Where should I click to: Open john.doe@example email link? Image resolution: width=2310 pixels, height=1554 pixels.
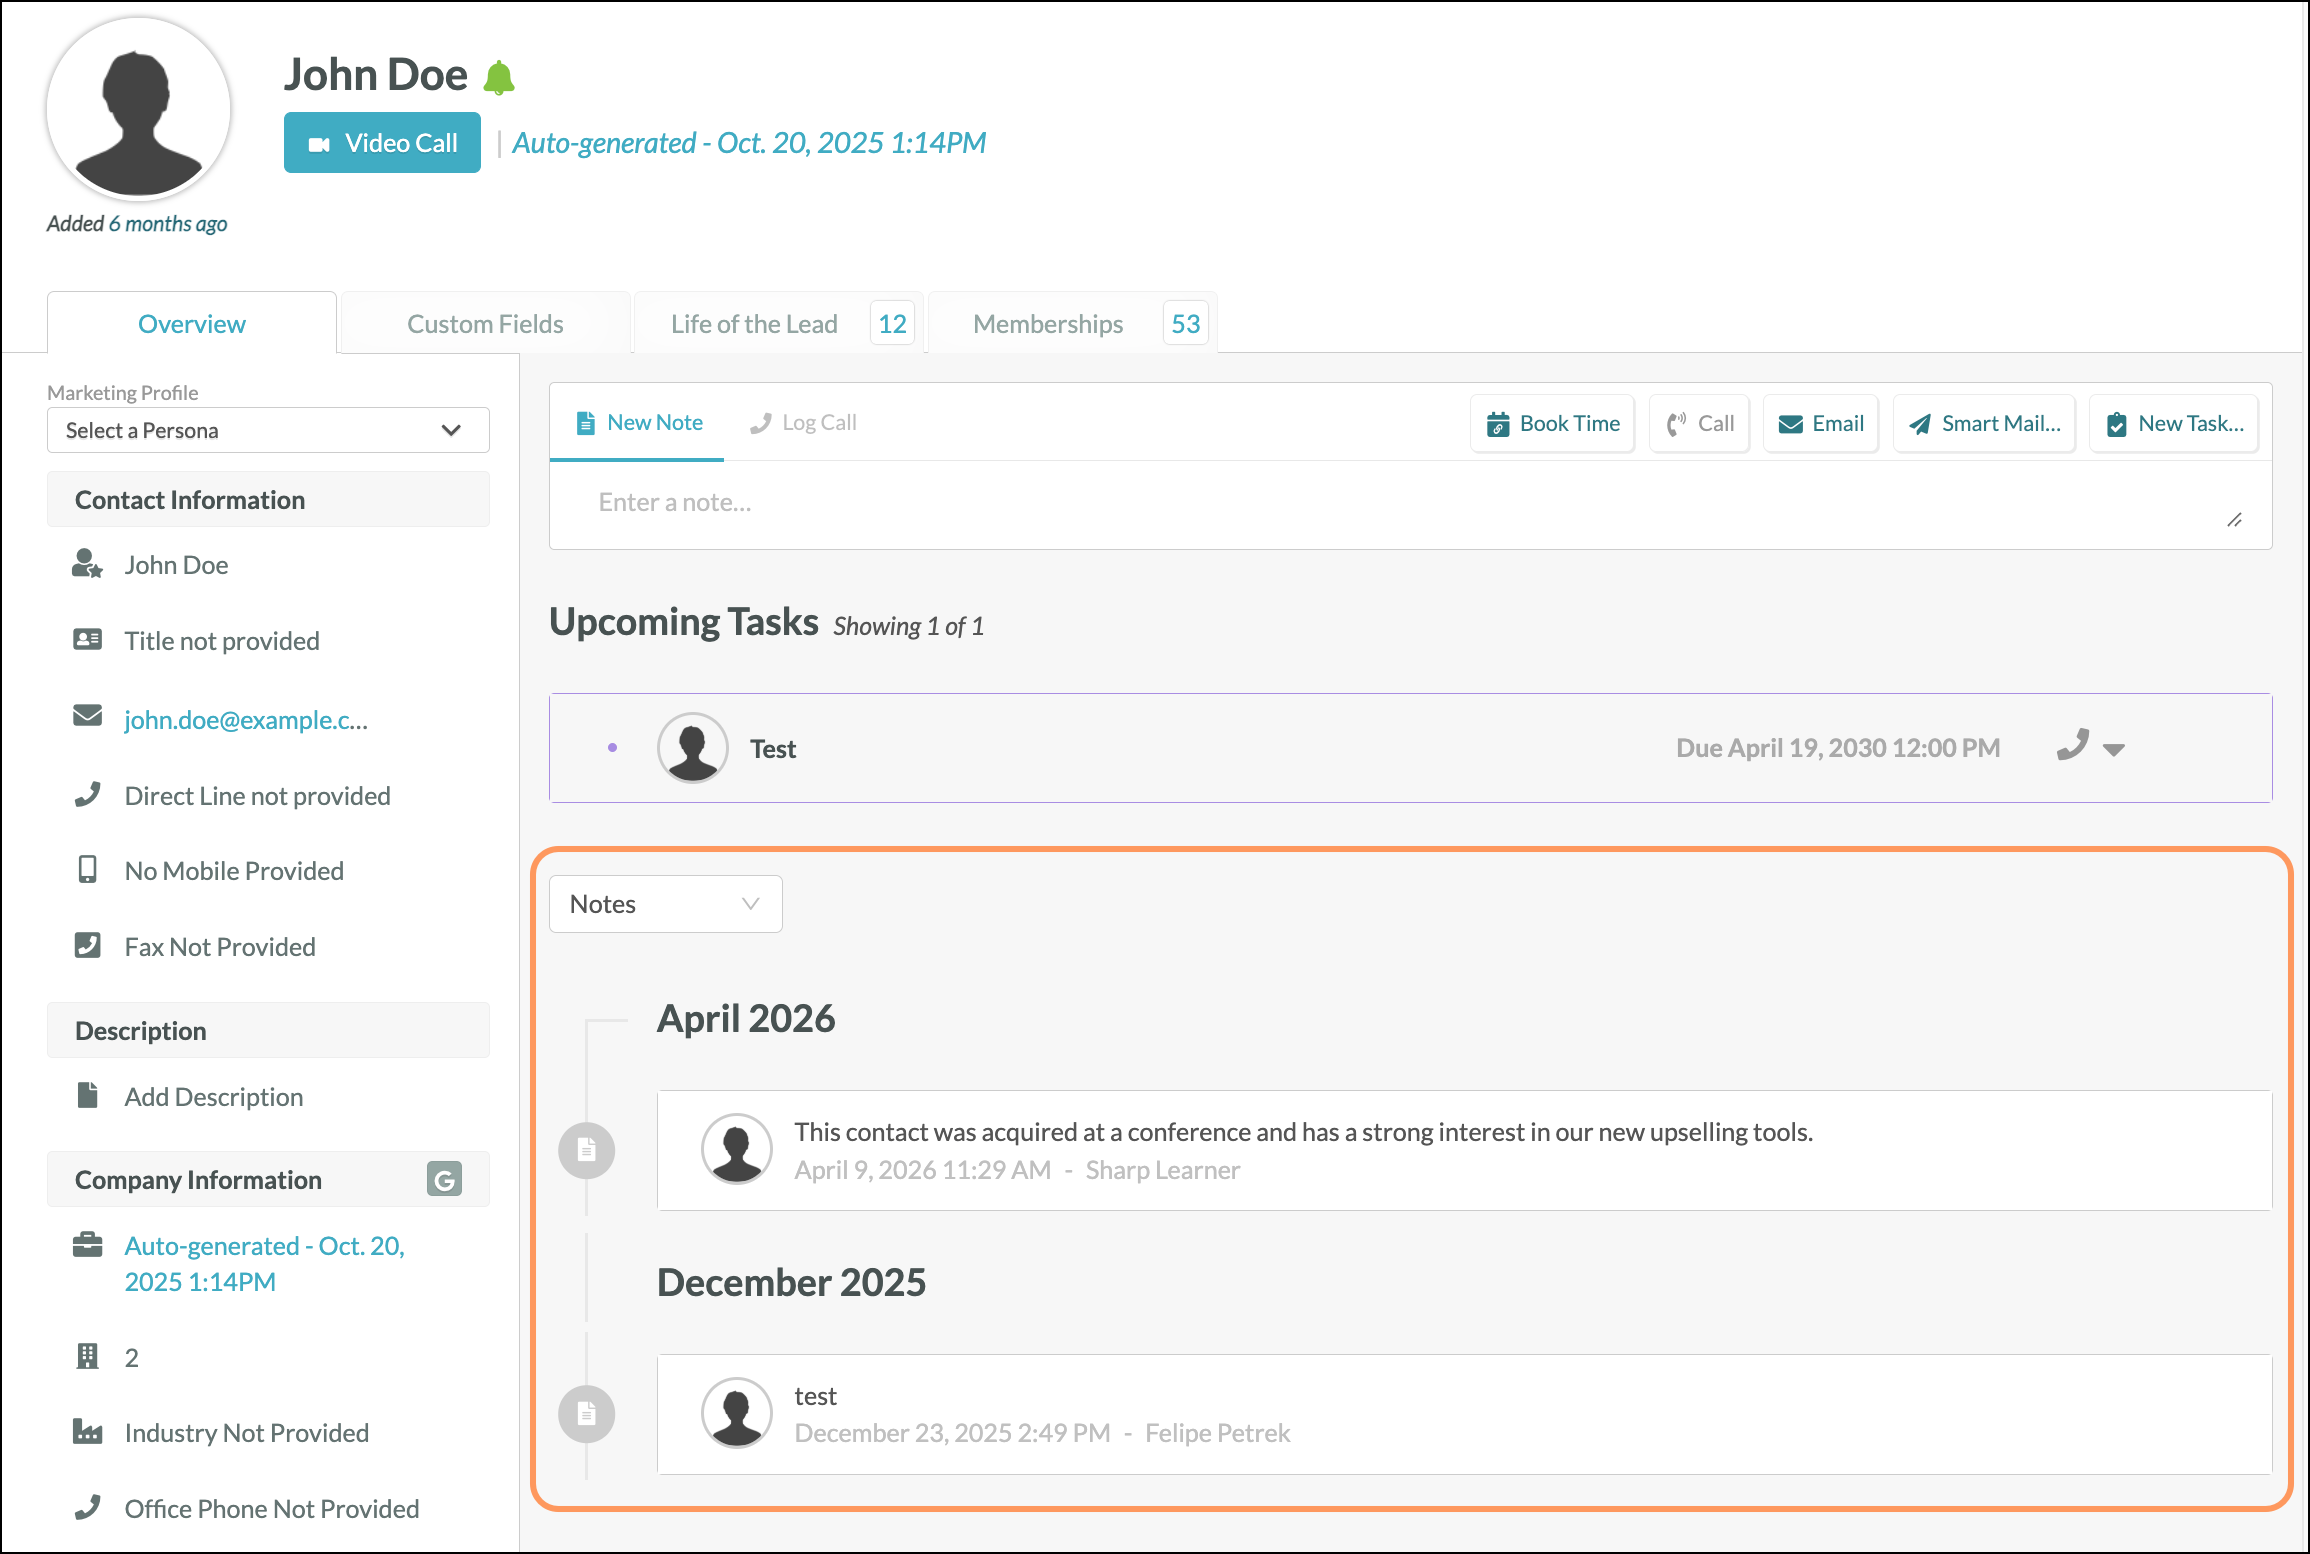coord(245,719)
